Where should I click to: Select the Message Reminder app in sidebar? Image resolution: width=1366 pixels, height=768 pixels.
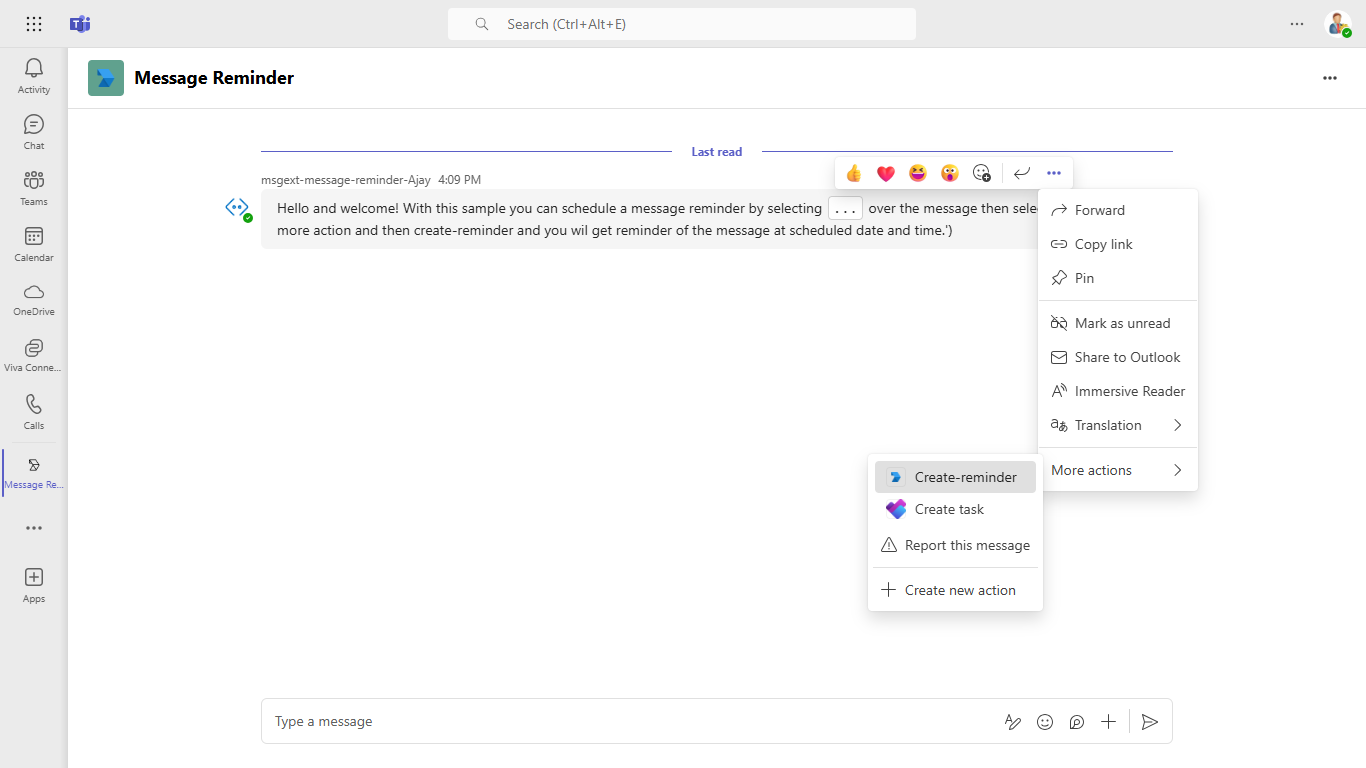pos(34,473)
